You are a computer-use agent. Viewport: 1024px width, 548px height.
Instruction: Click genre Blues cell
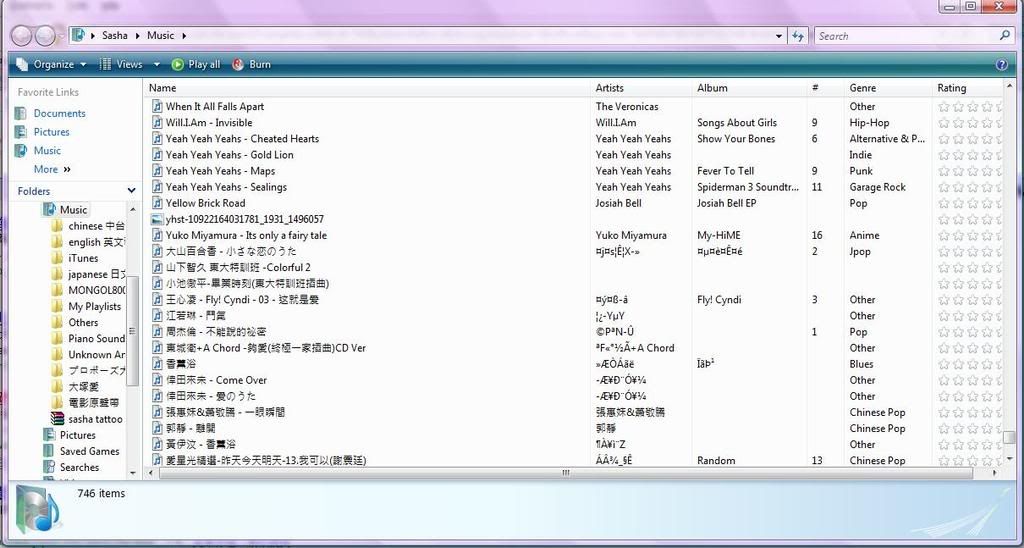point(861,364)
